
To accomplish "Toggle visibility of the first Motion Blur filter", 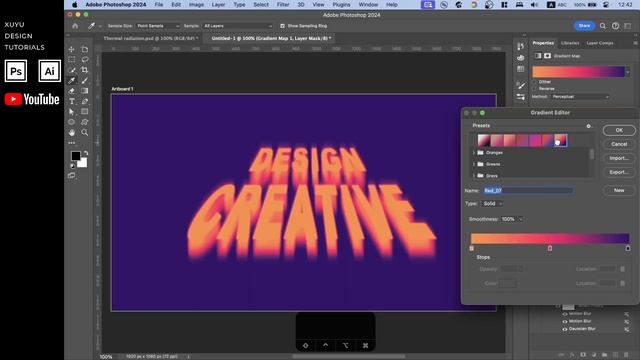I will (x=565, y=314).
